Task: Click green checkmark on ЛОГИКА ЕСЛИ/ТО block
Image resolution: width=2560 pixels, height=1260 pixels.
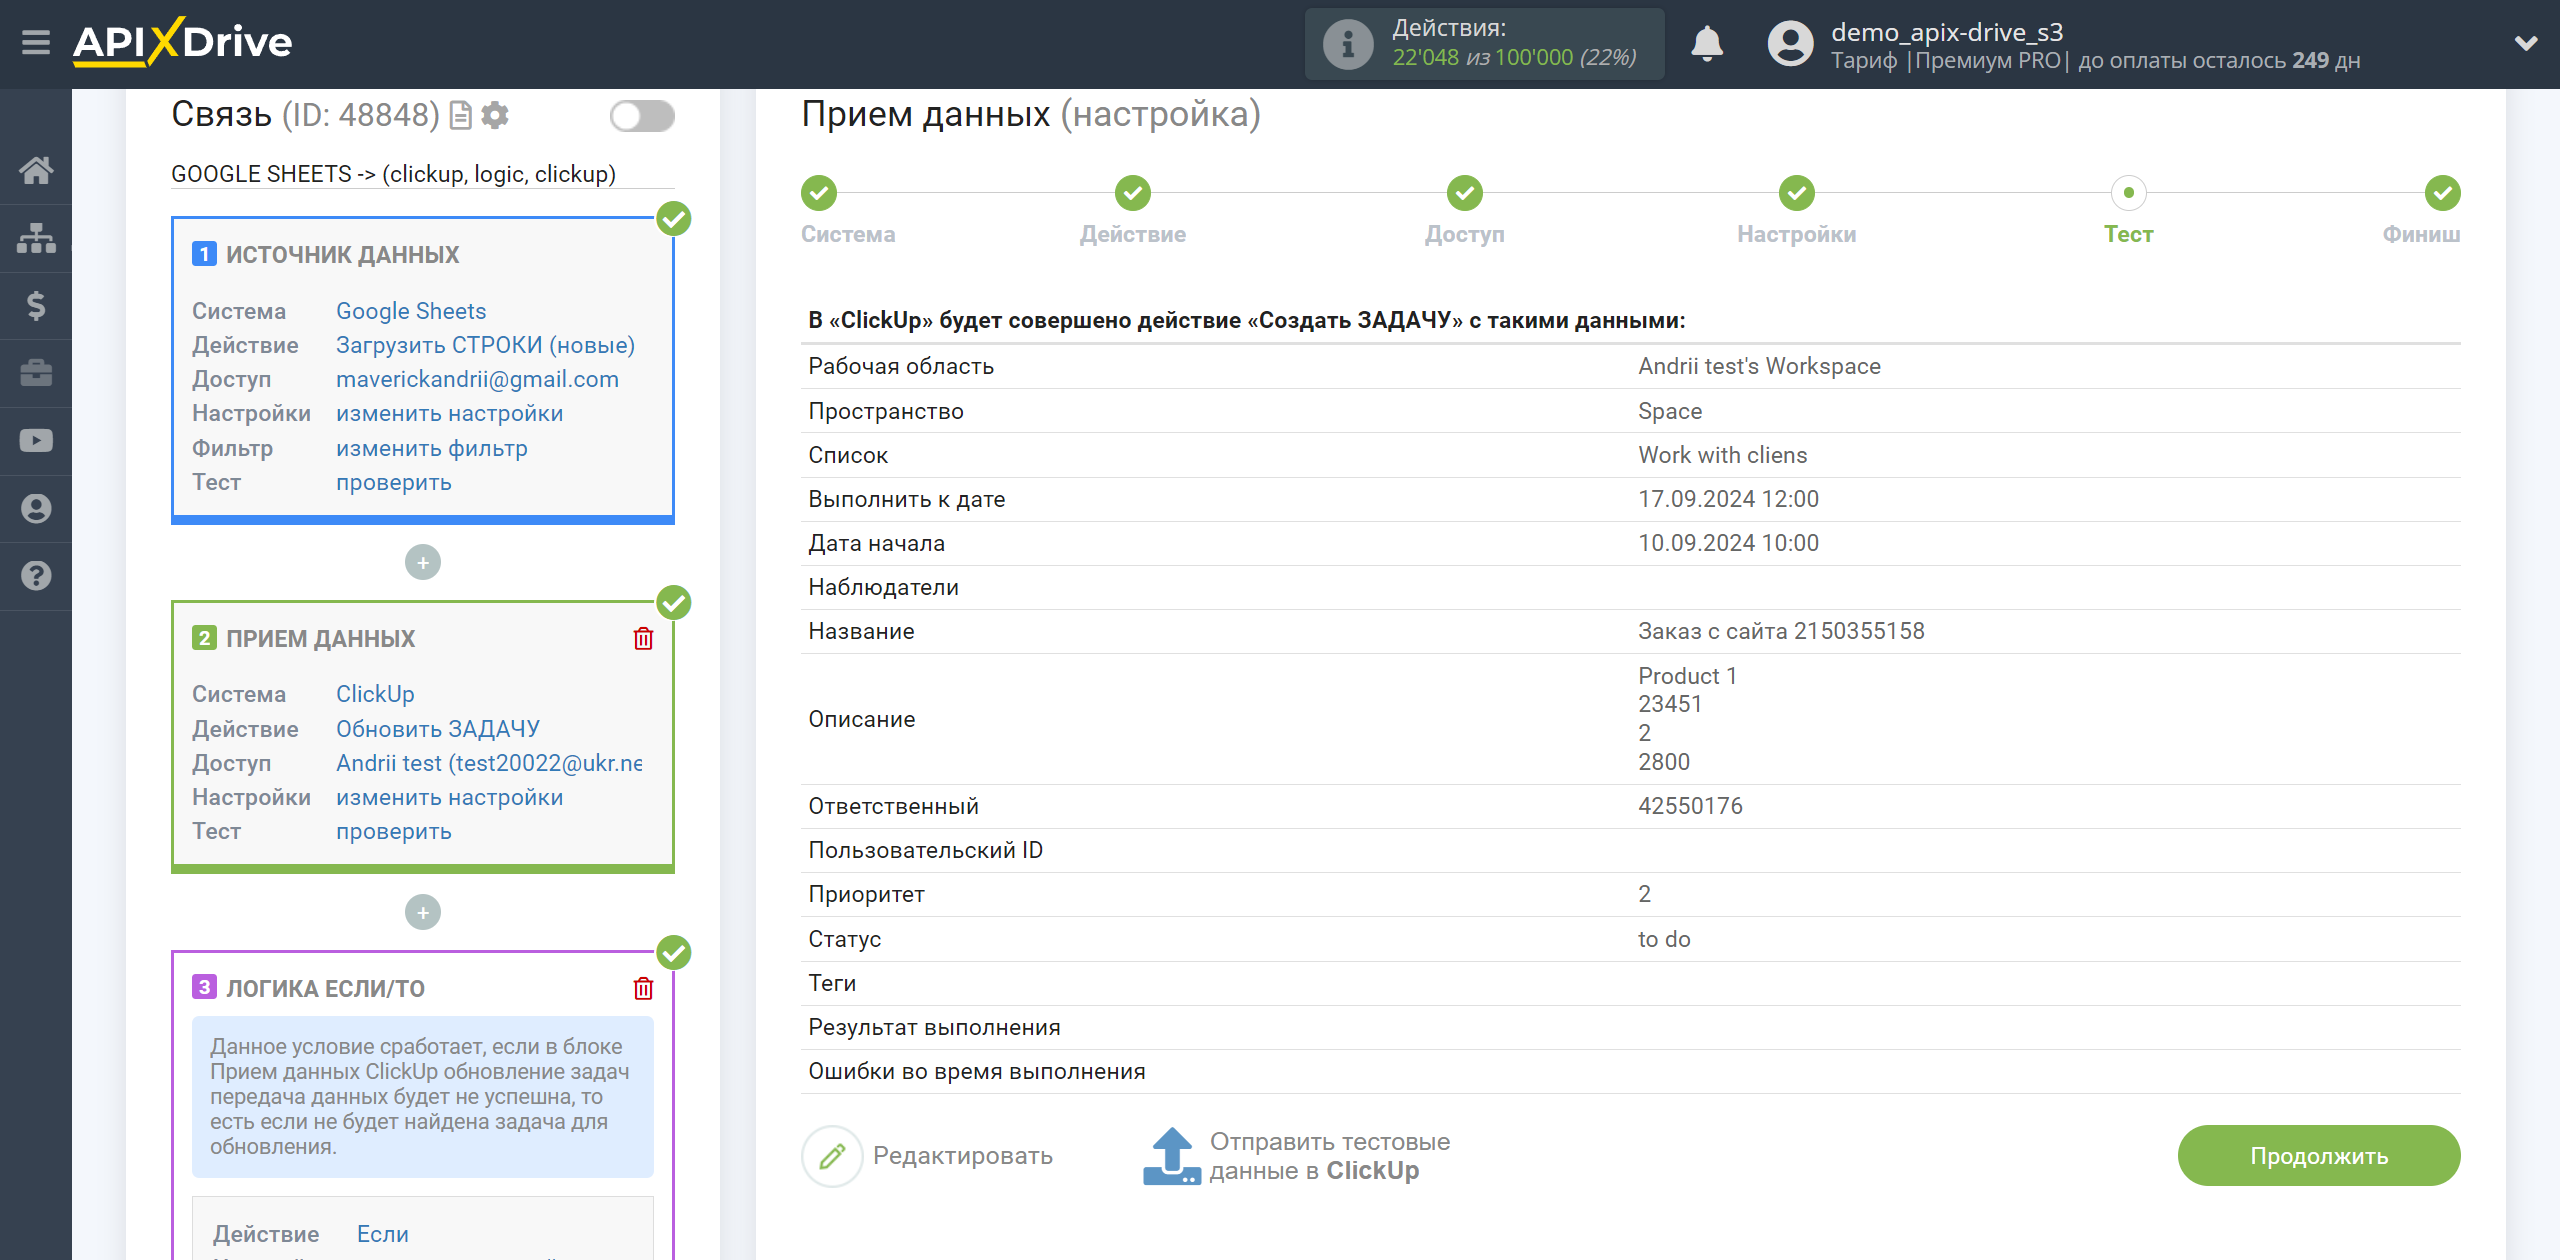Action: click(674, 953)
